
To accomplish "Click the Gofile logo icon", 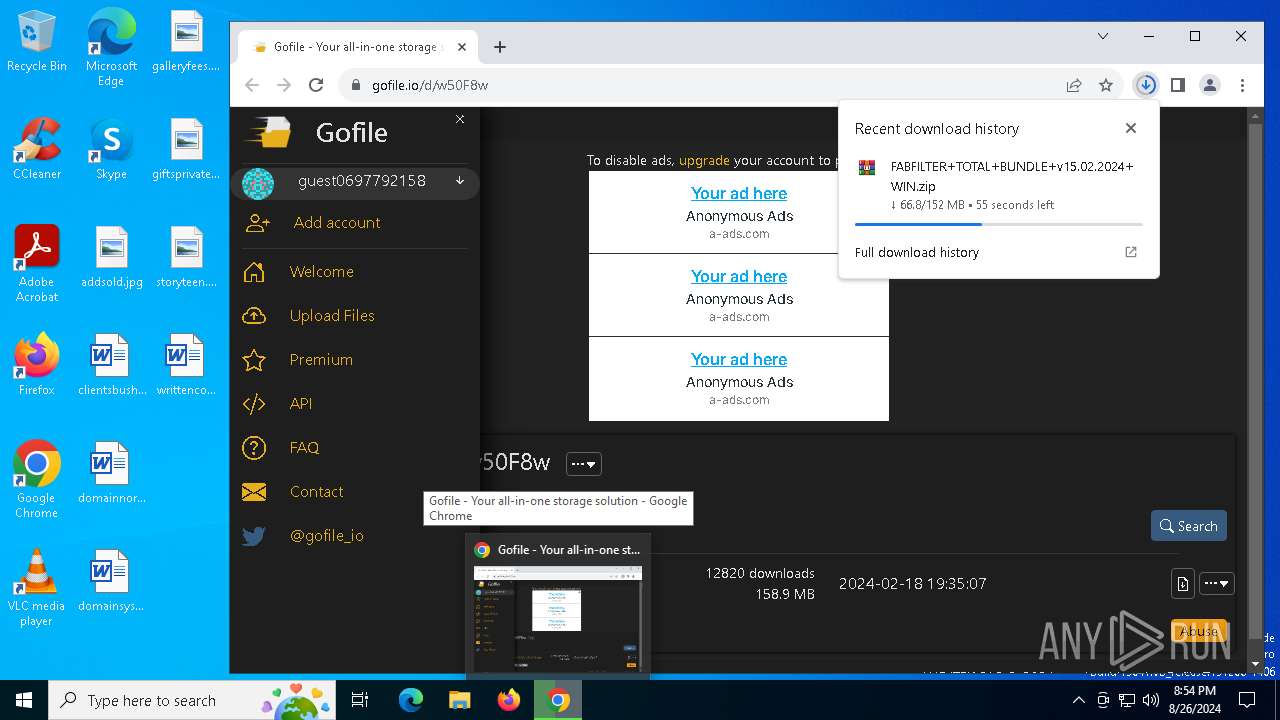I will [x=268, y=132].
